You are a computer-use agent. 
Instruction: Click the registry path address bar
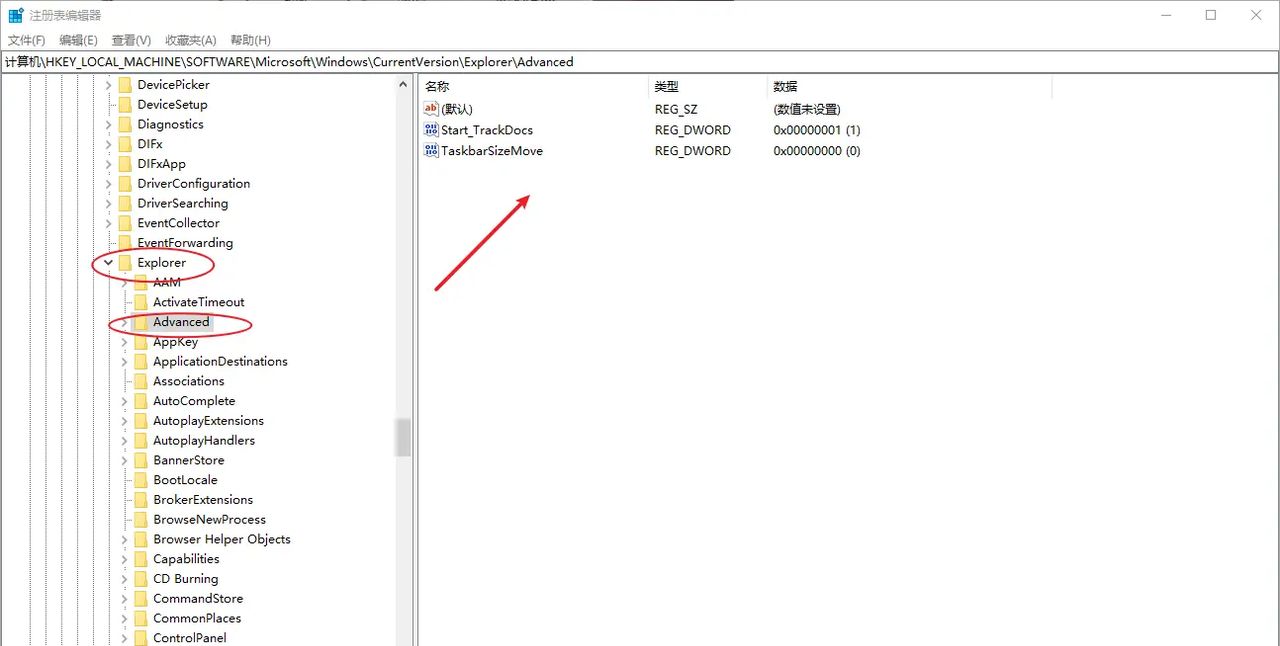640,62
